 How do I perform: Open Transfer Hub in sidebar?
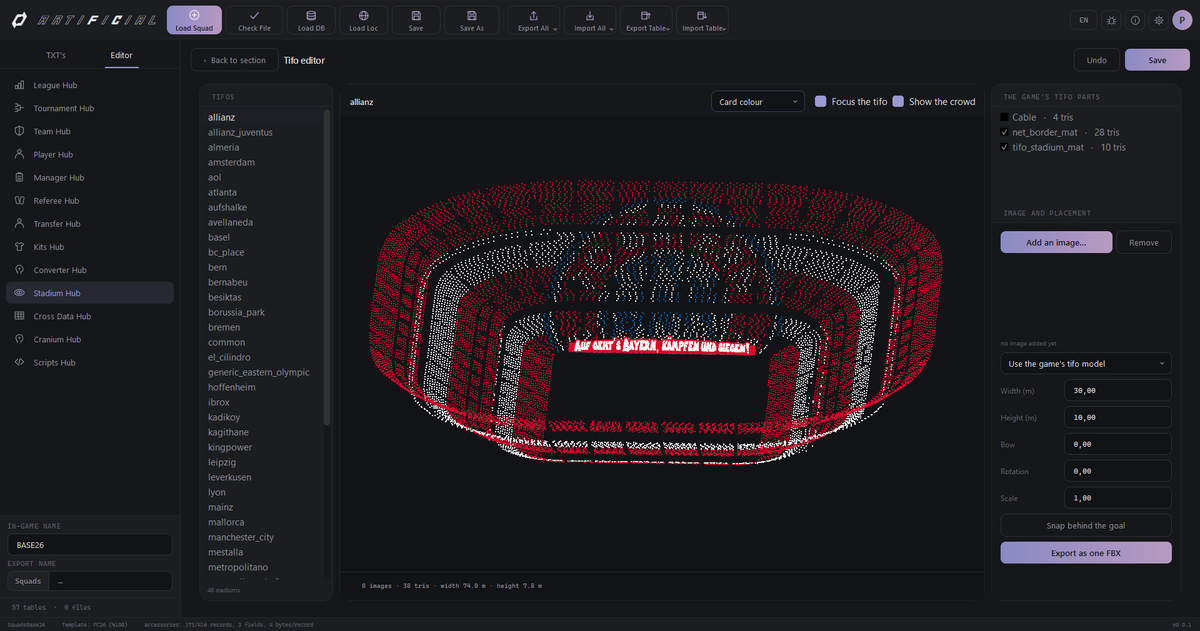pyautogui.click(x=90, y=223)
